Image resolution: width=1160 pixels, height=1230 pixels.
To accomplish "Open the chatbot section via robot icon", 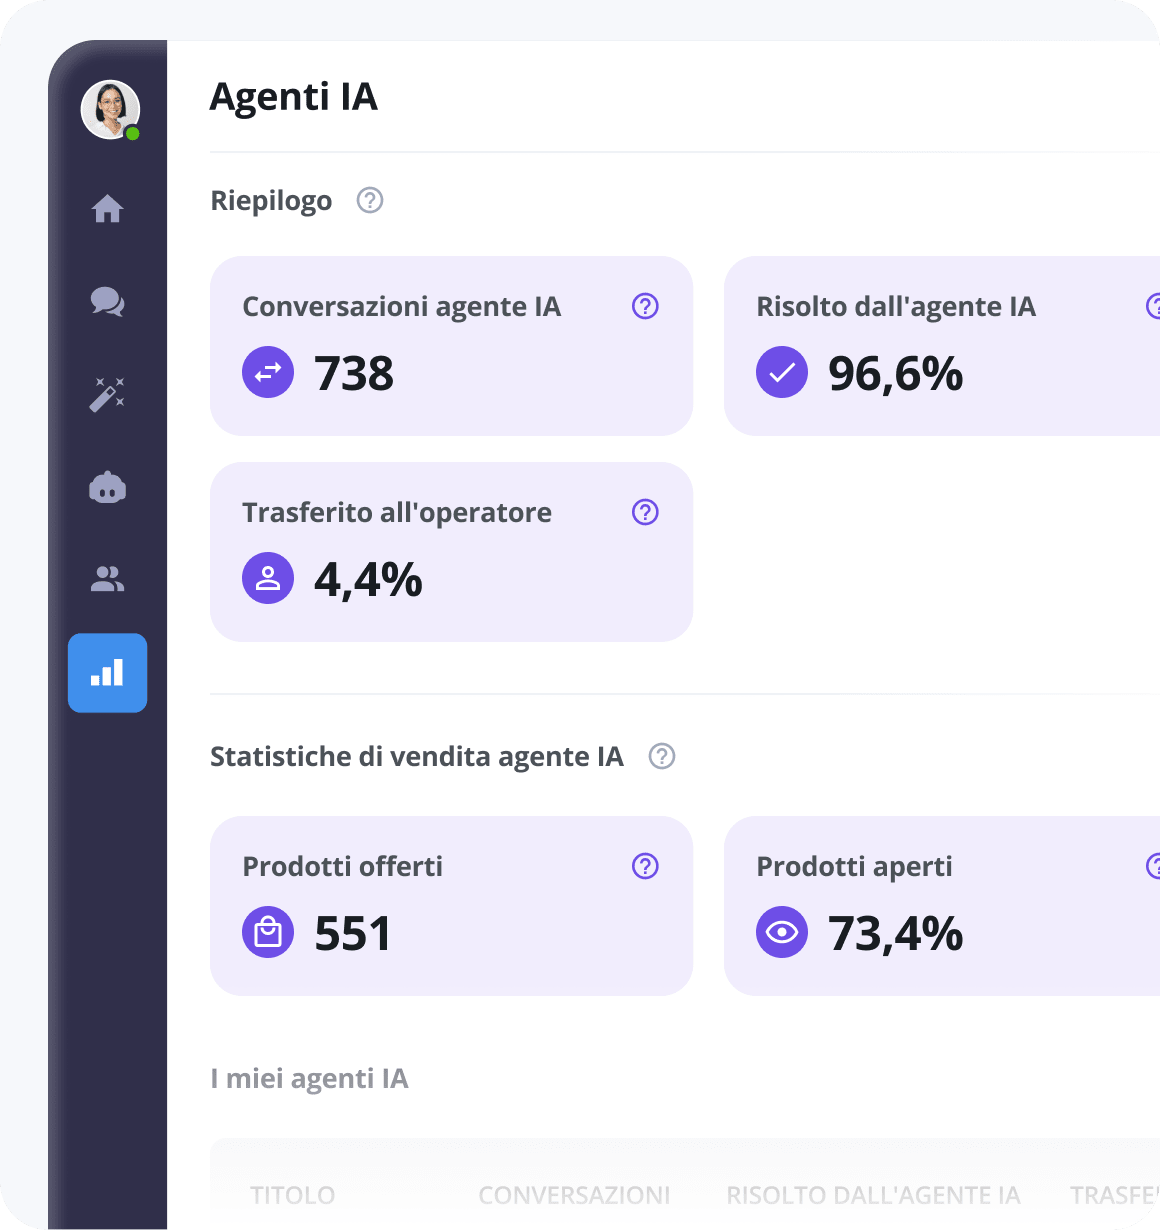I will pos(107,487).
